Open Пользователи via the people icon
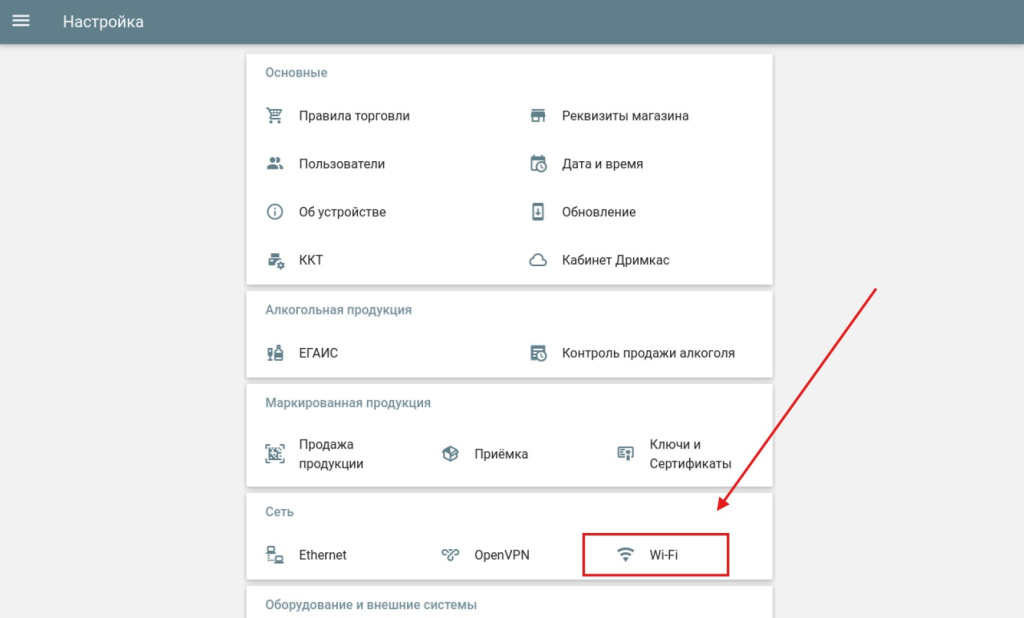The width and height of the screenshot is (1024, 618). pyautogui.click(x=275, y=163)
